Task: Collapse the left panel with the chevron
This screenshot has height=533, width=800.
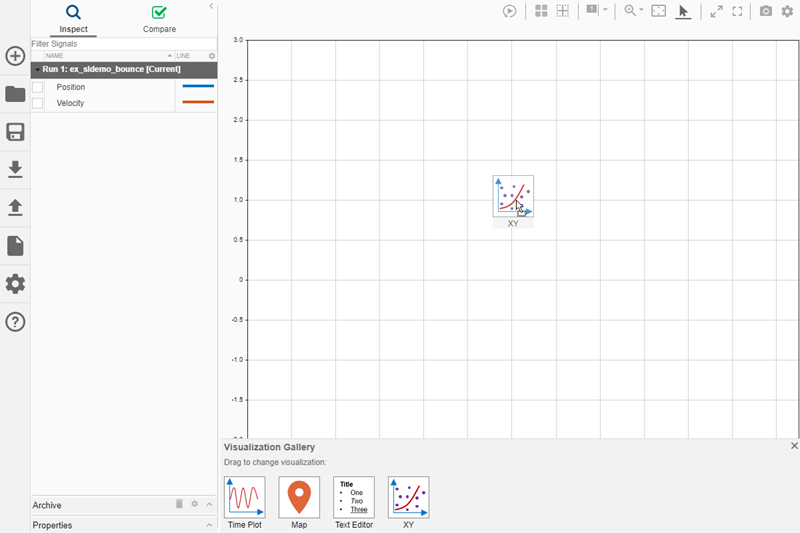Action: coord(211,6)
